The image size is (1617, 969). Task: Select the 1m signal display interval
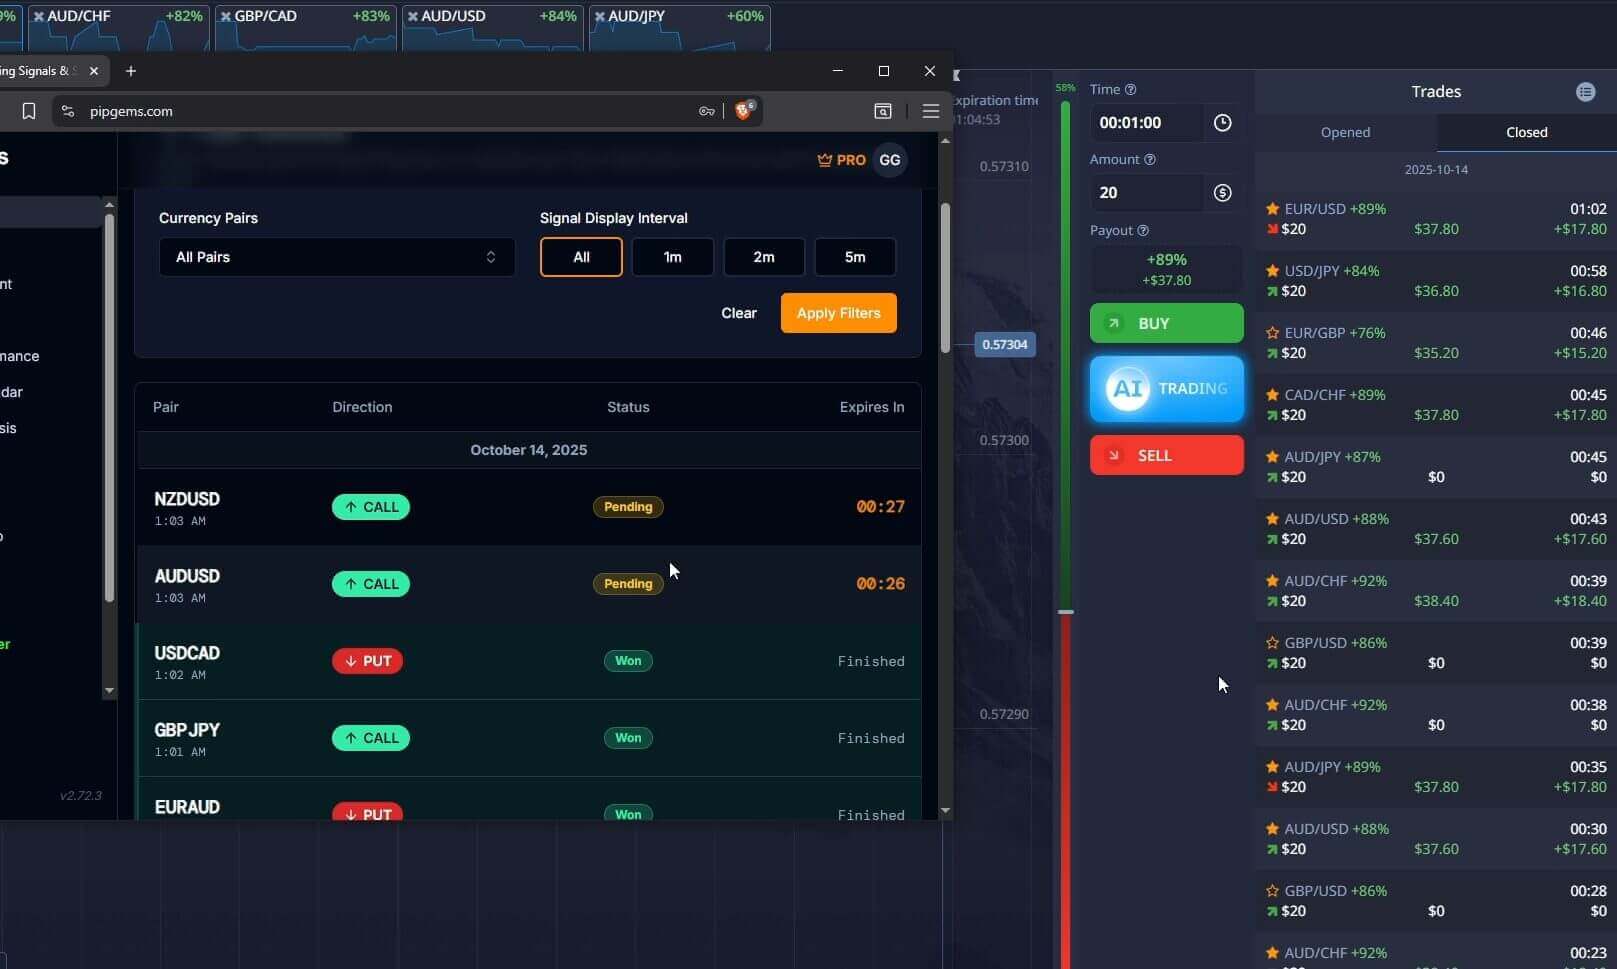click(x=672, y=257)
